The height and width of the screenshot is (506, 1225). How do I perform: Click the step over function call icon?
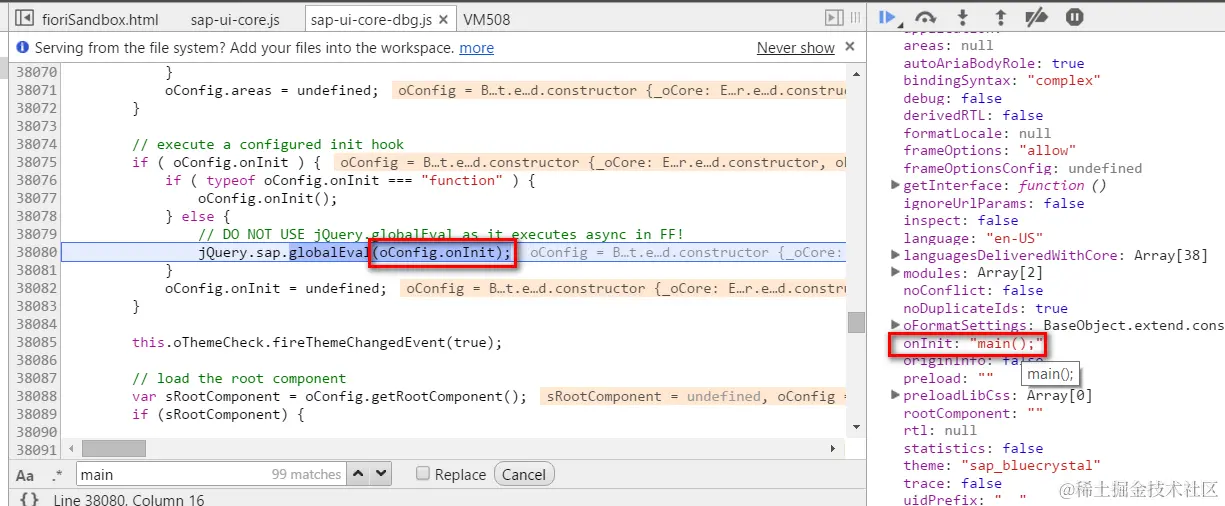[926, 17]
